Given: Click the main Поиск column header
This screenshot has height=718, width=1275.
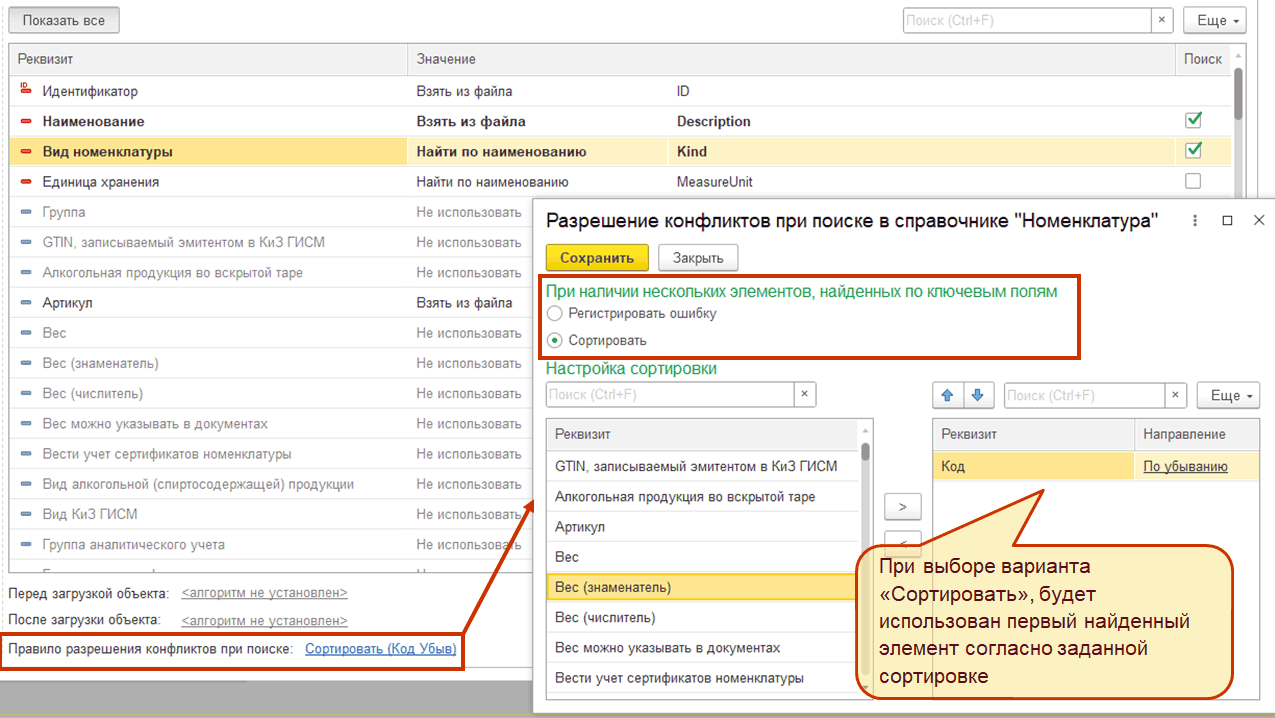Looking at the screenshot, I should (1203, 59).
